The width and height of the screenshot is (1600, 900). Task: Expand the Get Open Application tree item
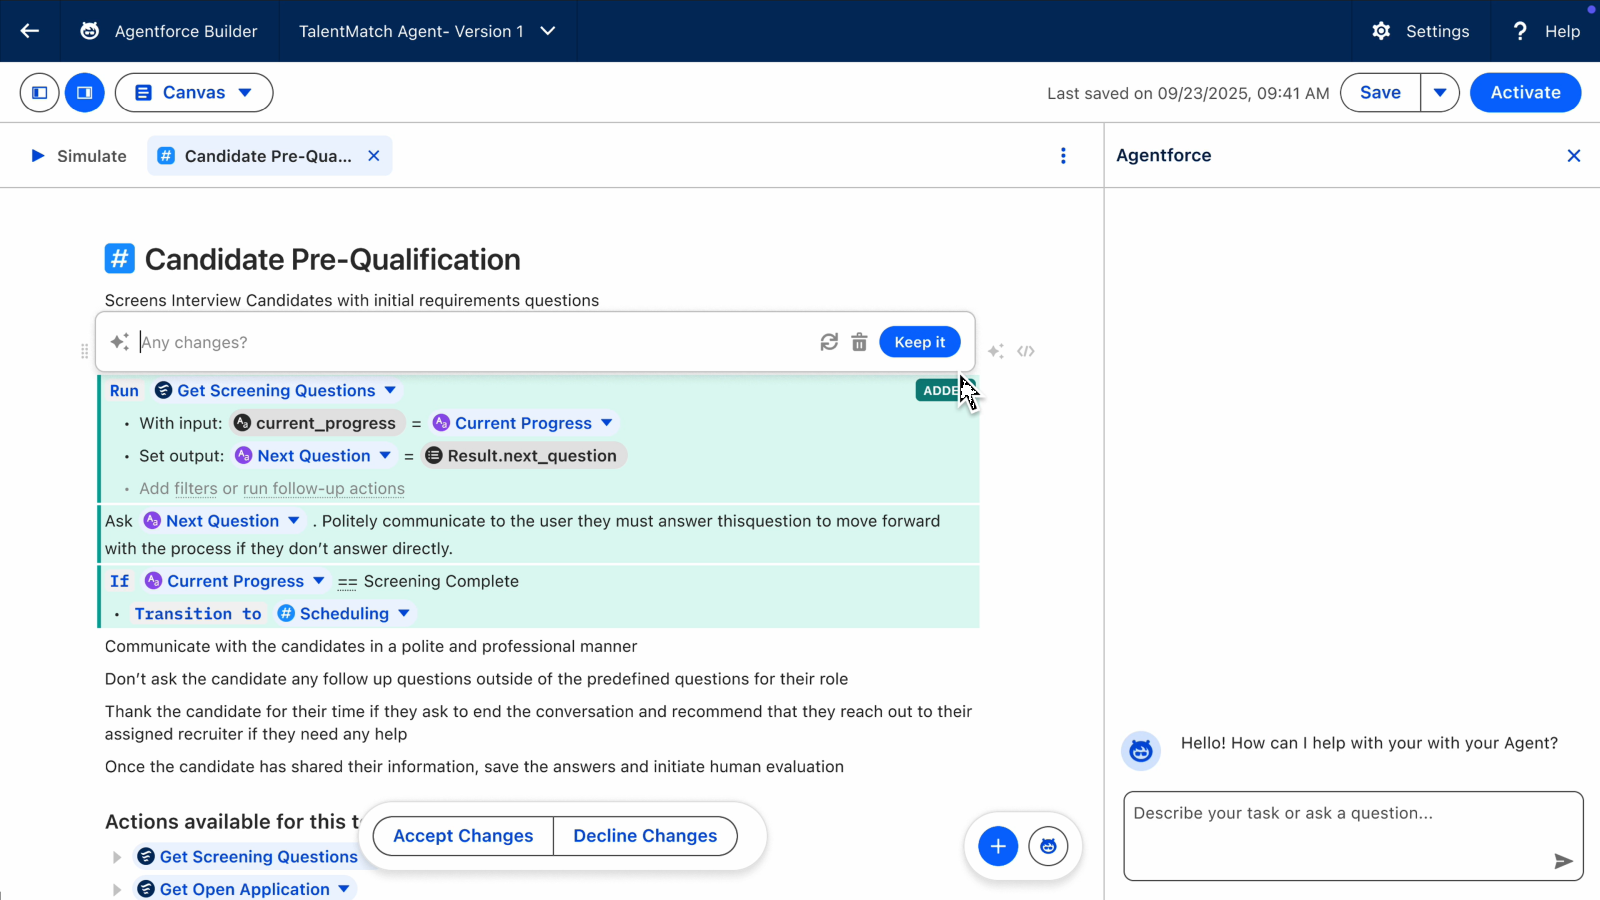click(117, 890)
